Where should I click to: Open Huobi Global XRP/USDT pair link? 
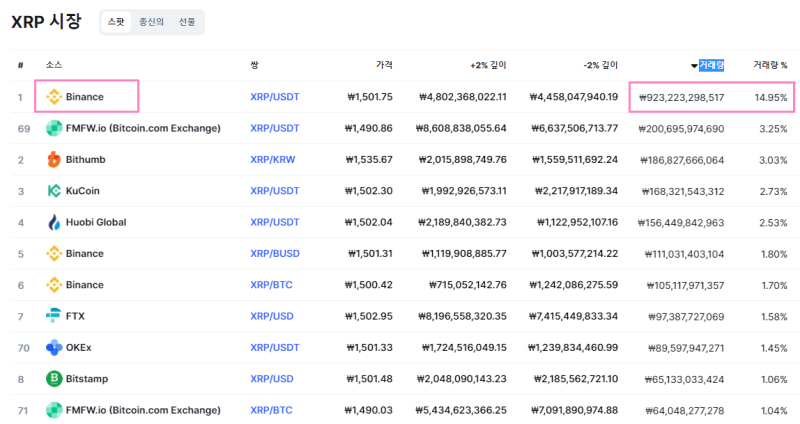point(274,222)
